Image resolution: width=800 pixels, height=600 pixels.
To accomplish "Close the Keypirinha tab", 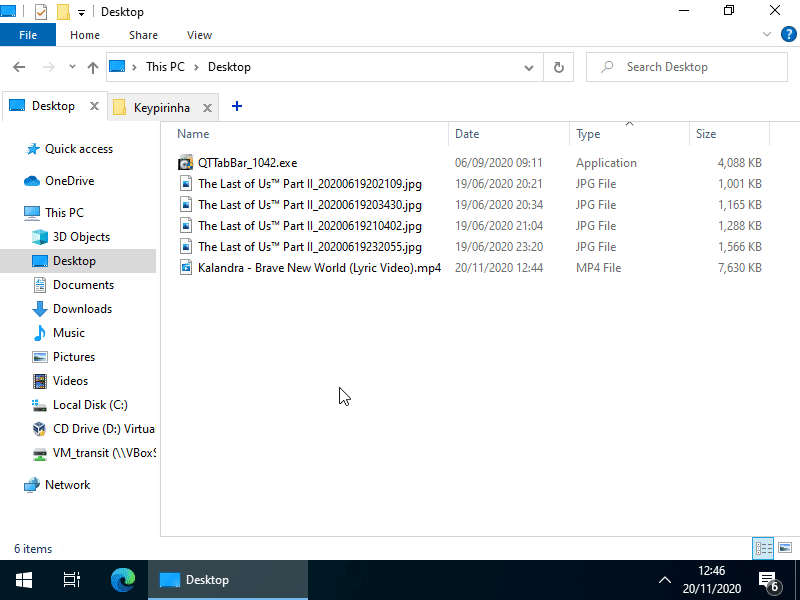I will click(x=207, y=108).
